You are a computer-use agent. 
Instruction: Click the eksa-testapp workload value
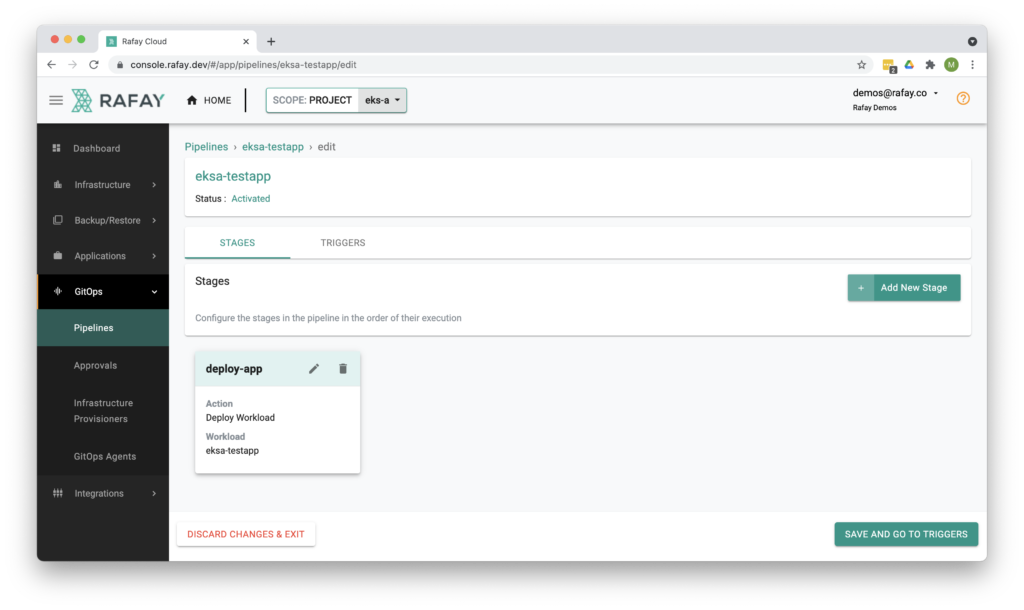[232, 451]
